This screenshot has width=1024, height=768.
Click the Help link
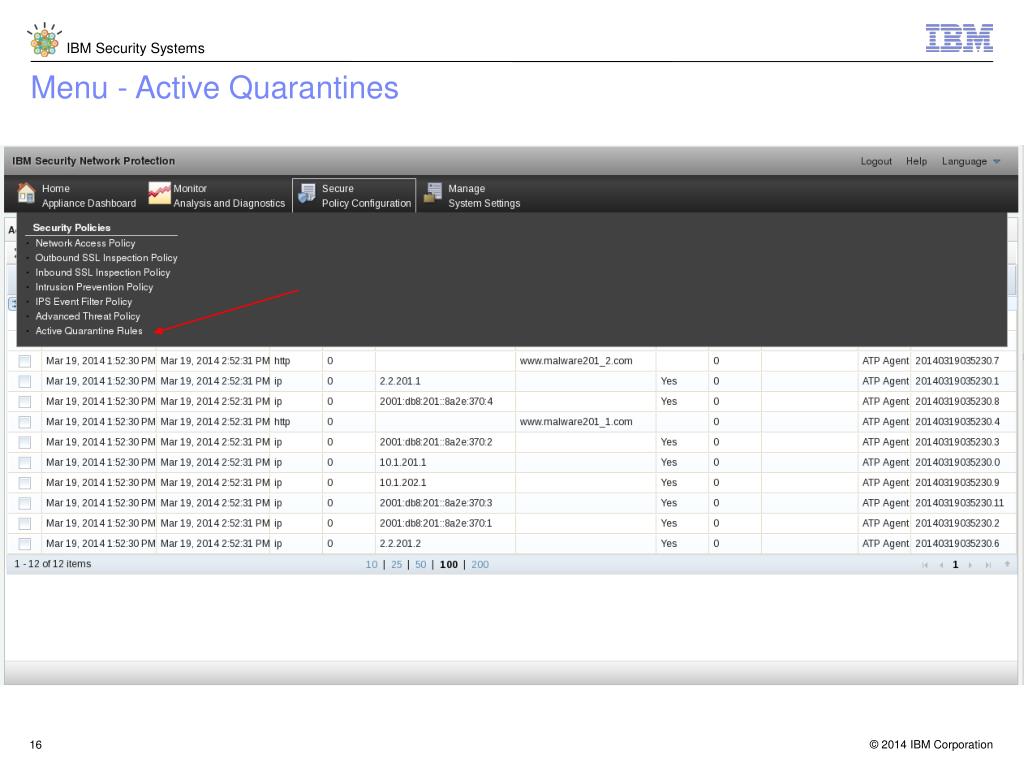916,161
